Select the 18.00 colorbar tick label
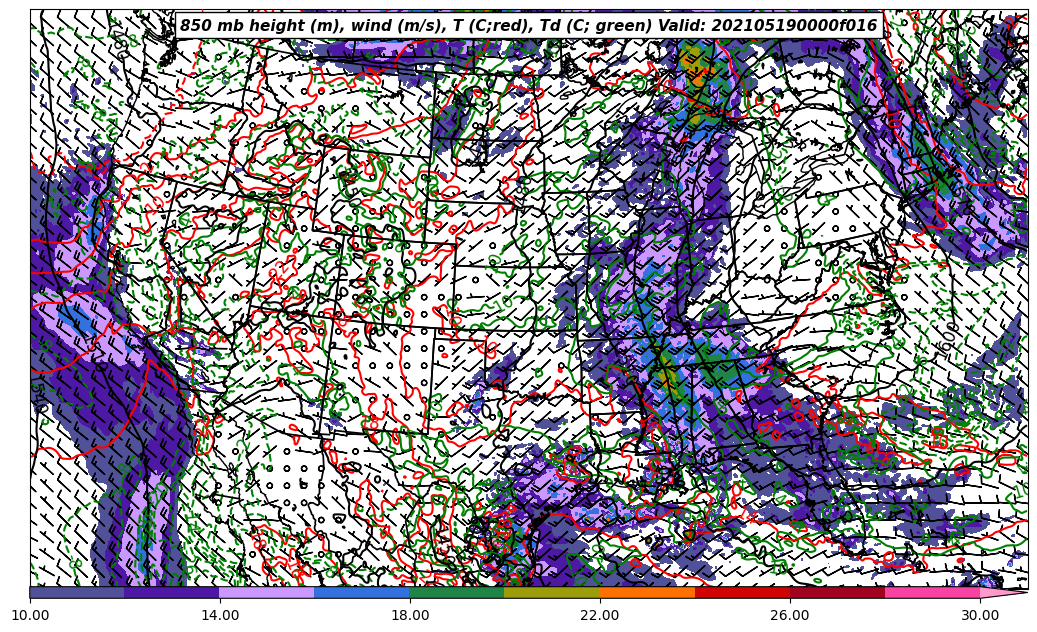This screenshot has width=1037, height=632. 410,616
